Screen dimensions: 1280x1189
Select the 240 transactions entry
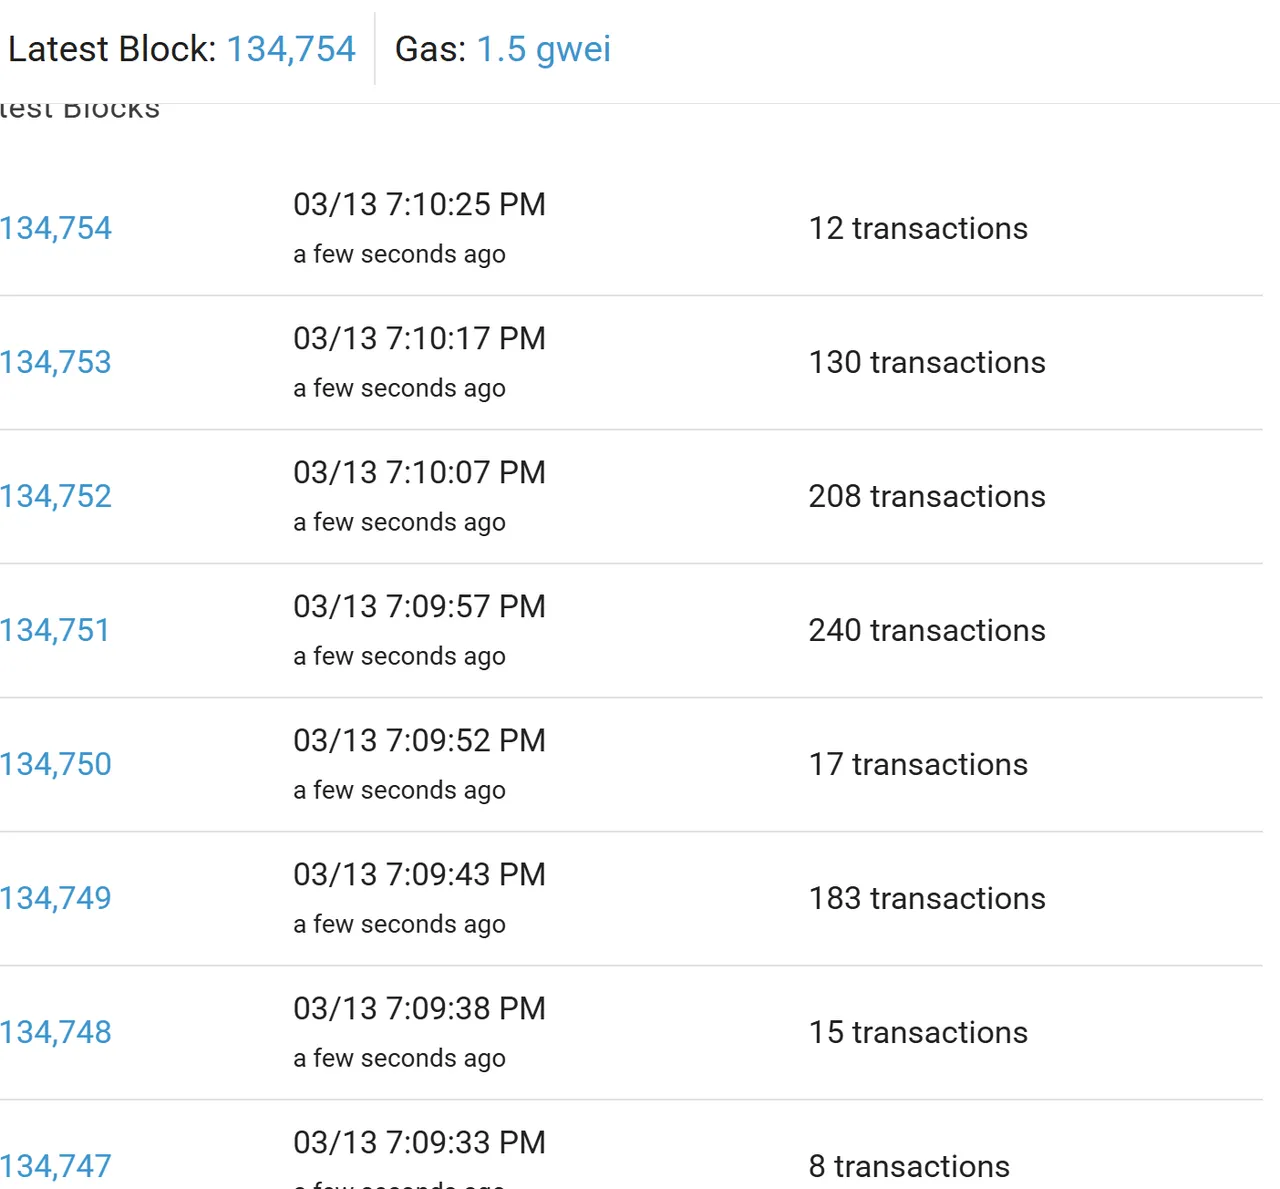(927, 630)
